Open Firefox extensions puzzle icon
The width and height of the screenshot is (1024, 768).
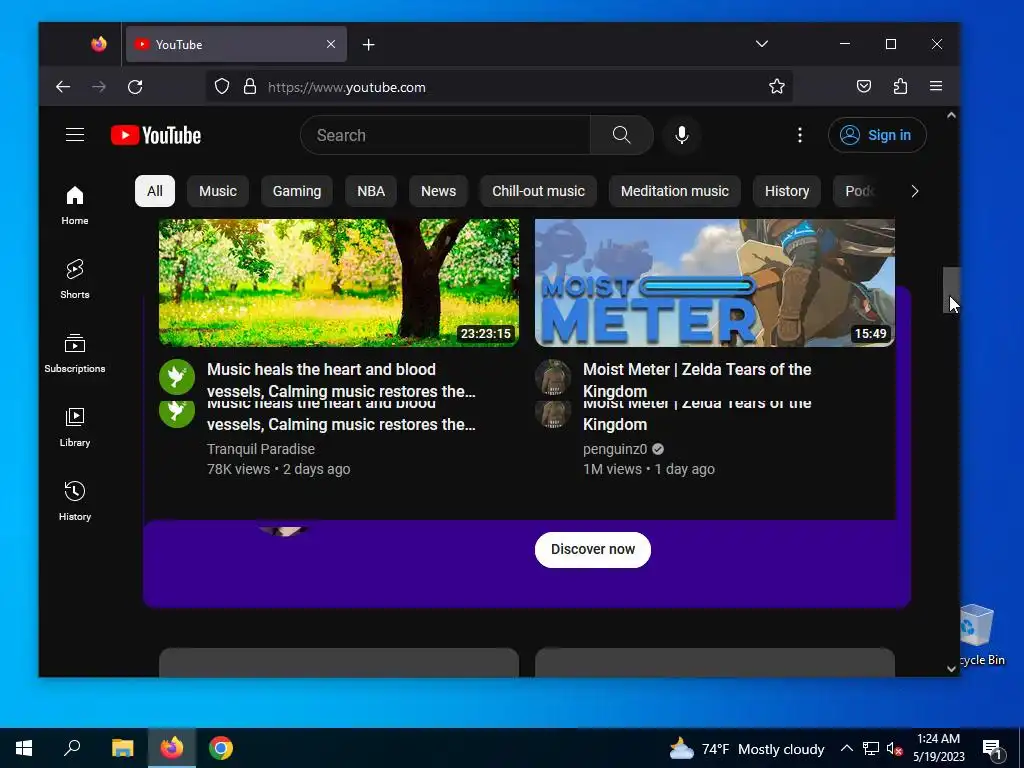900,87
